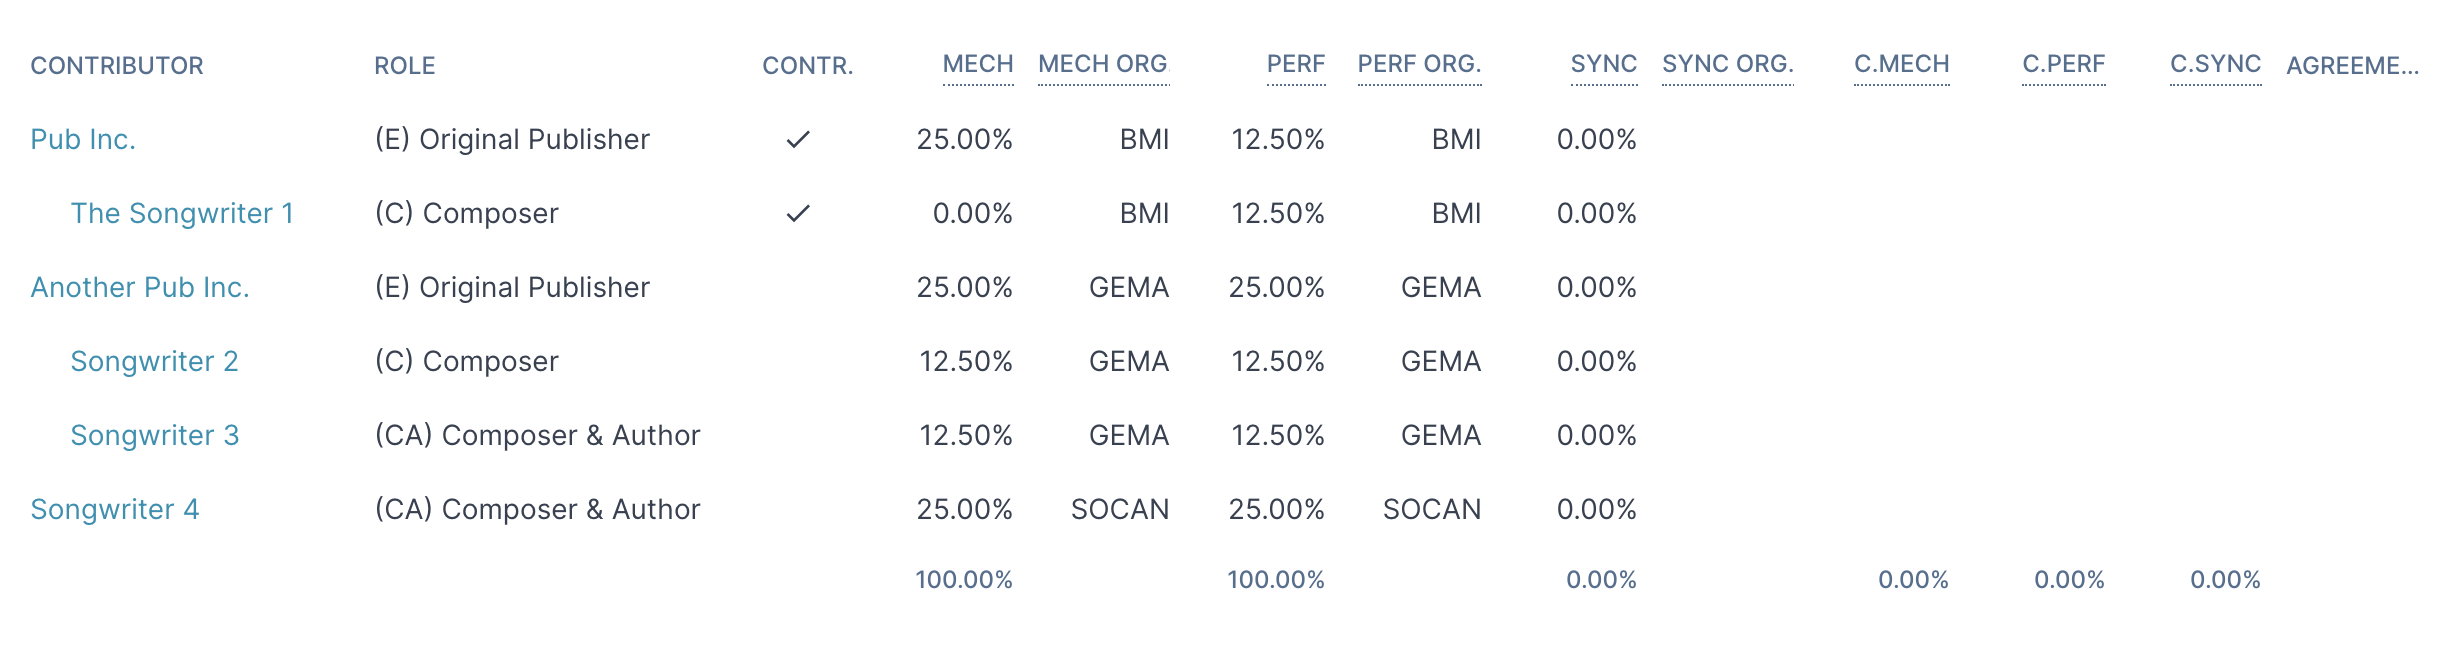
Task: Click the CONTRIBUTOR column header
Action: (x=117, y=66)
